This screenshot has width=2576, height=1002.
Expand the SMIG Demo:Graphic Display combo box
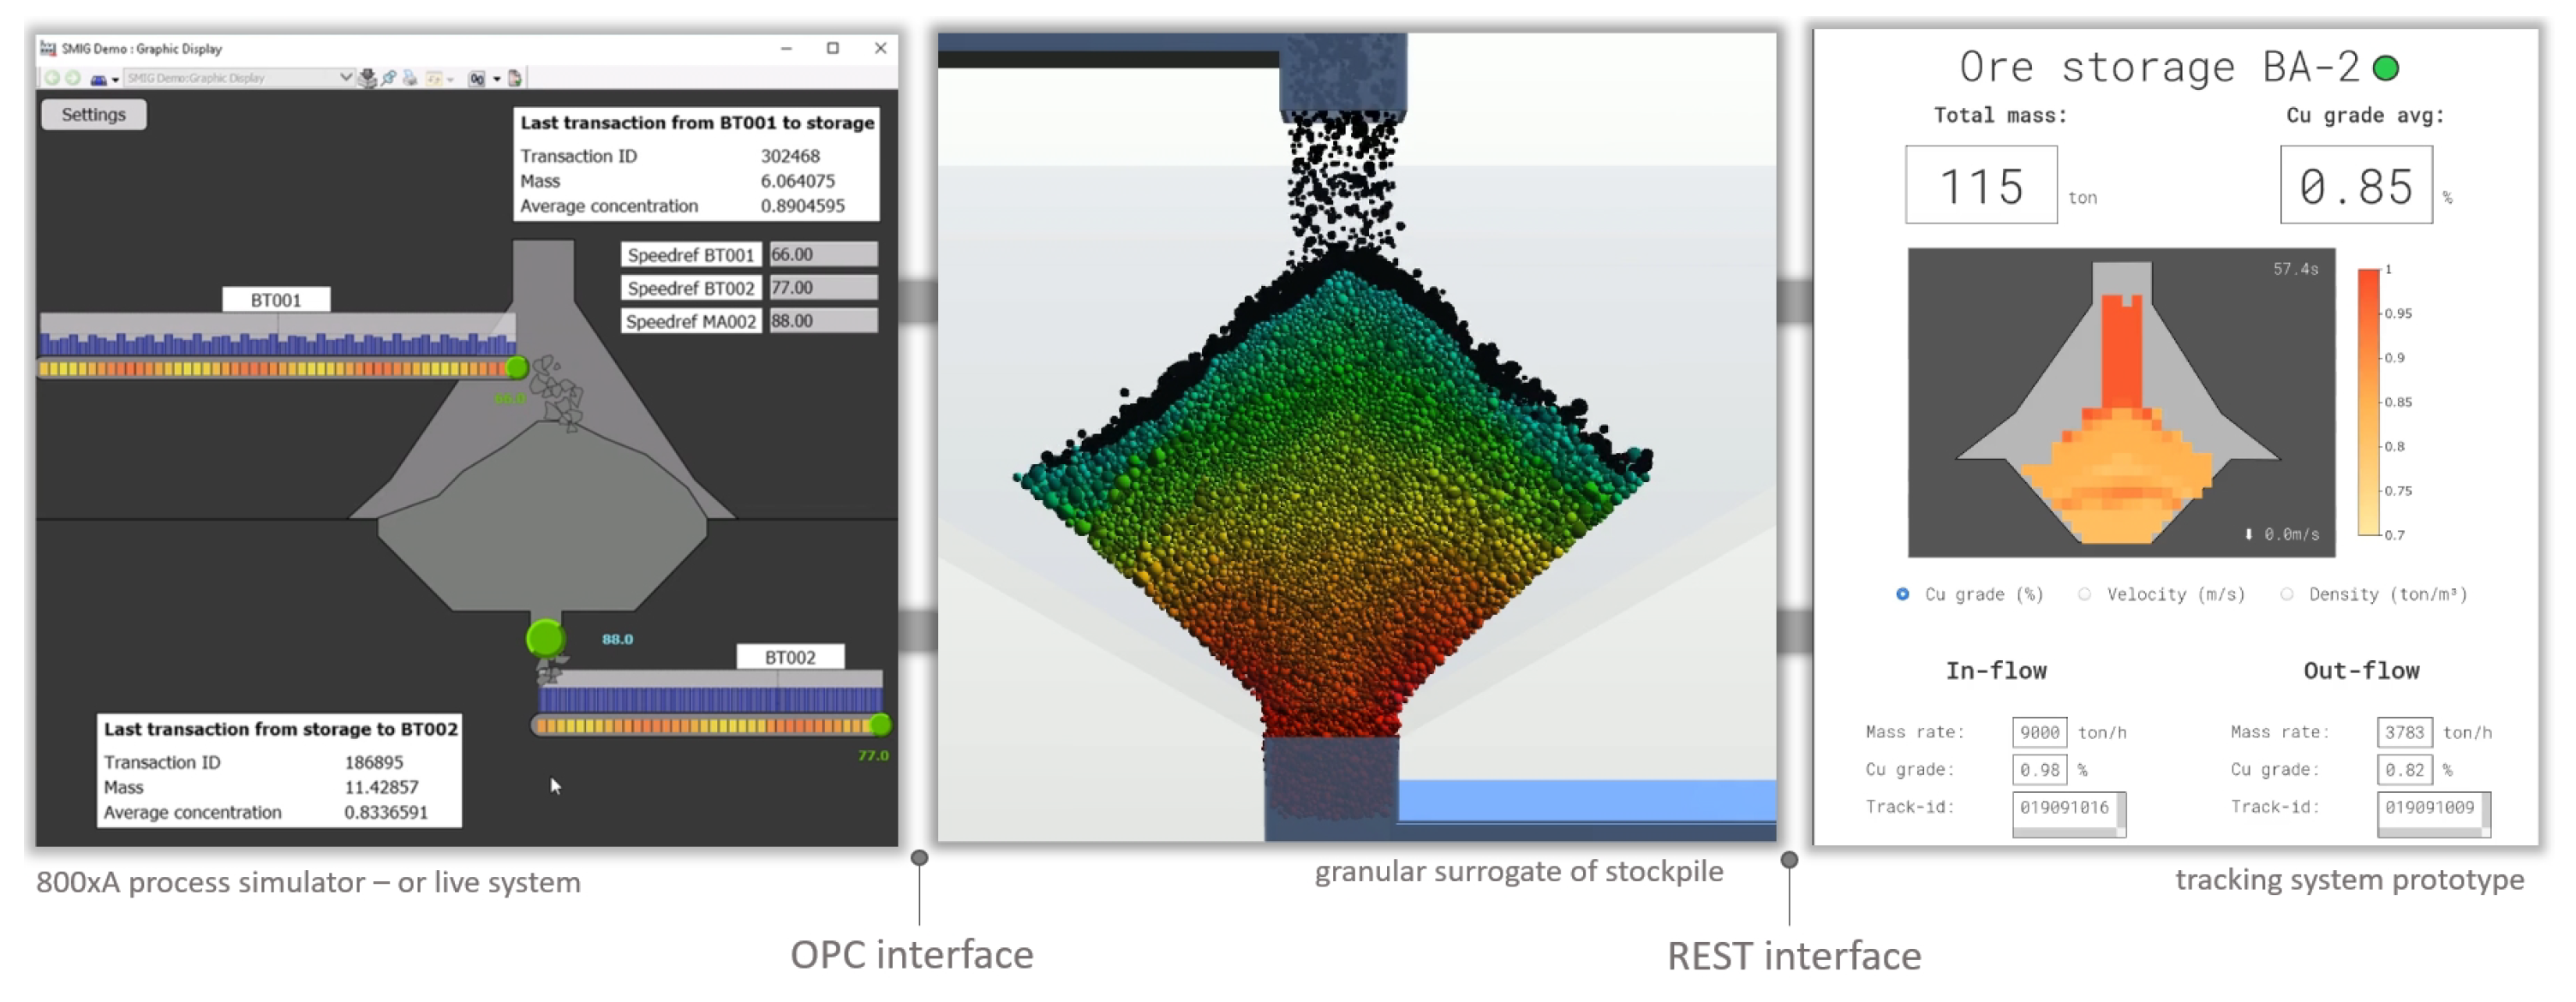pyautogui.click(x=346, y=78)
